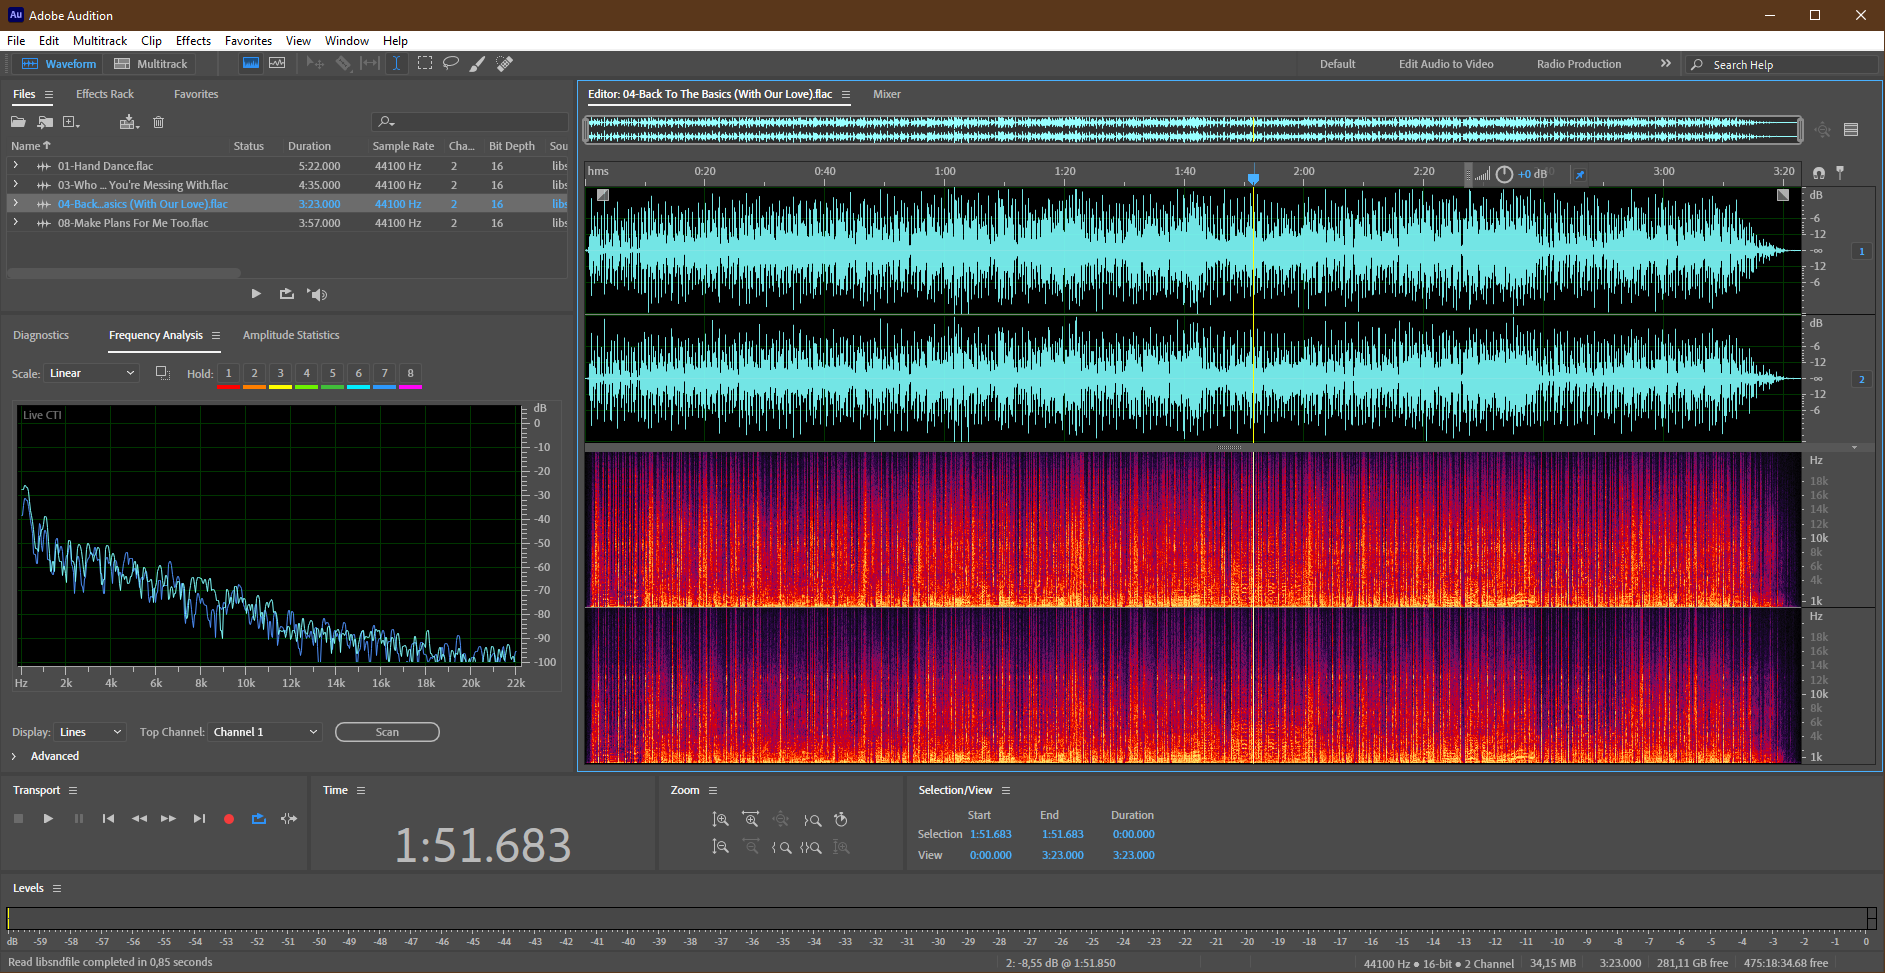Click the HUD volume knob (+0 dB)
Screen dimensions: 1885x973
(x=1504, y=174)
